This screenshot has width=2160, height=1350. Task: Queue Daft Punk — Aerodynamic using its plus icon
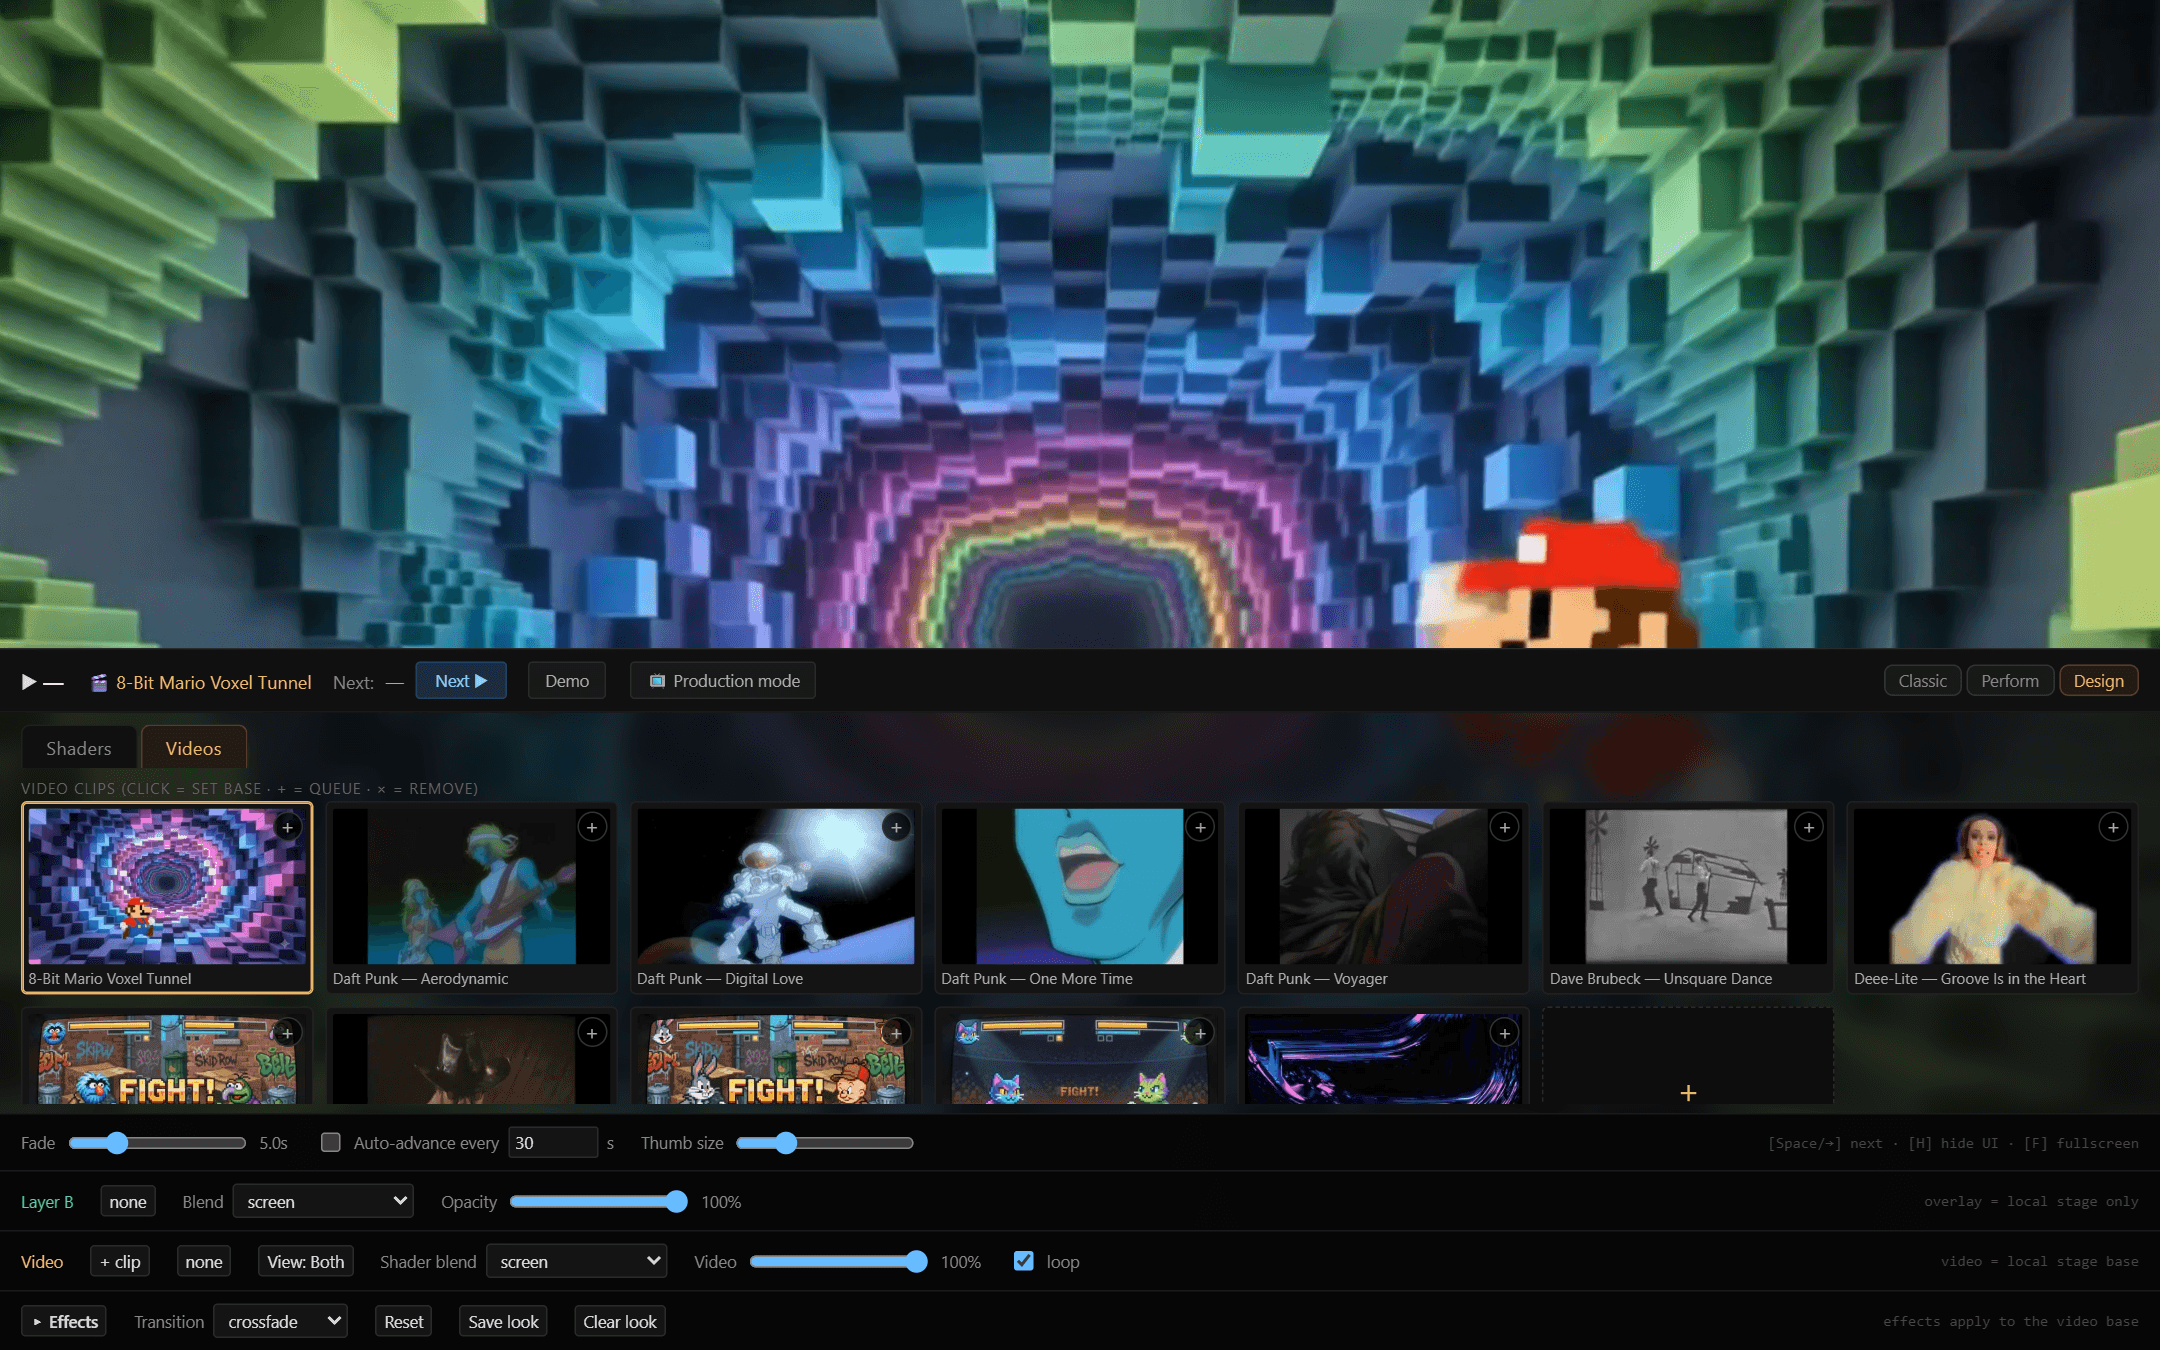[592, 827]
